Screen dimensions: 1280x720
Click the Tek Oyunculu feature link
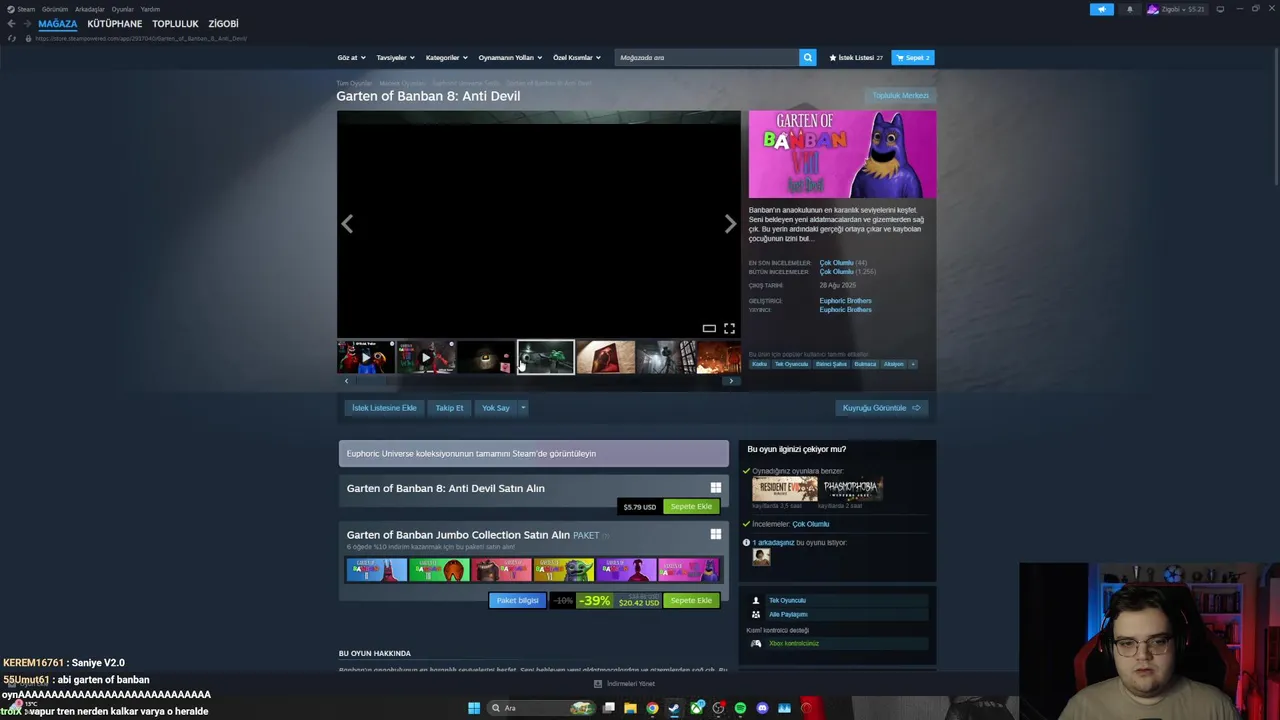(787, 601)
